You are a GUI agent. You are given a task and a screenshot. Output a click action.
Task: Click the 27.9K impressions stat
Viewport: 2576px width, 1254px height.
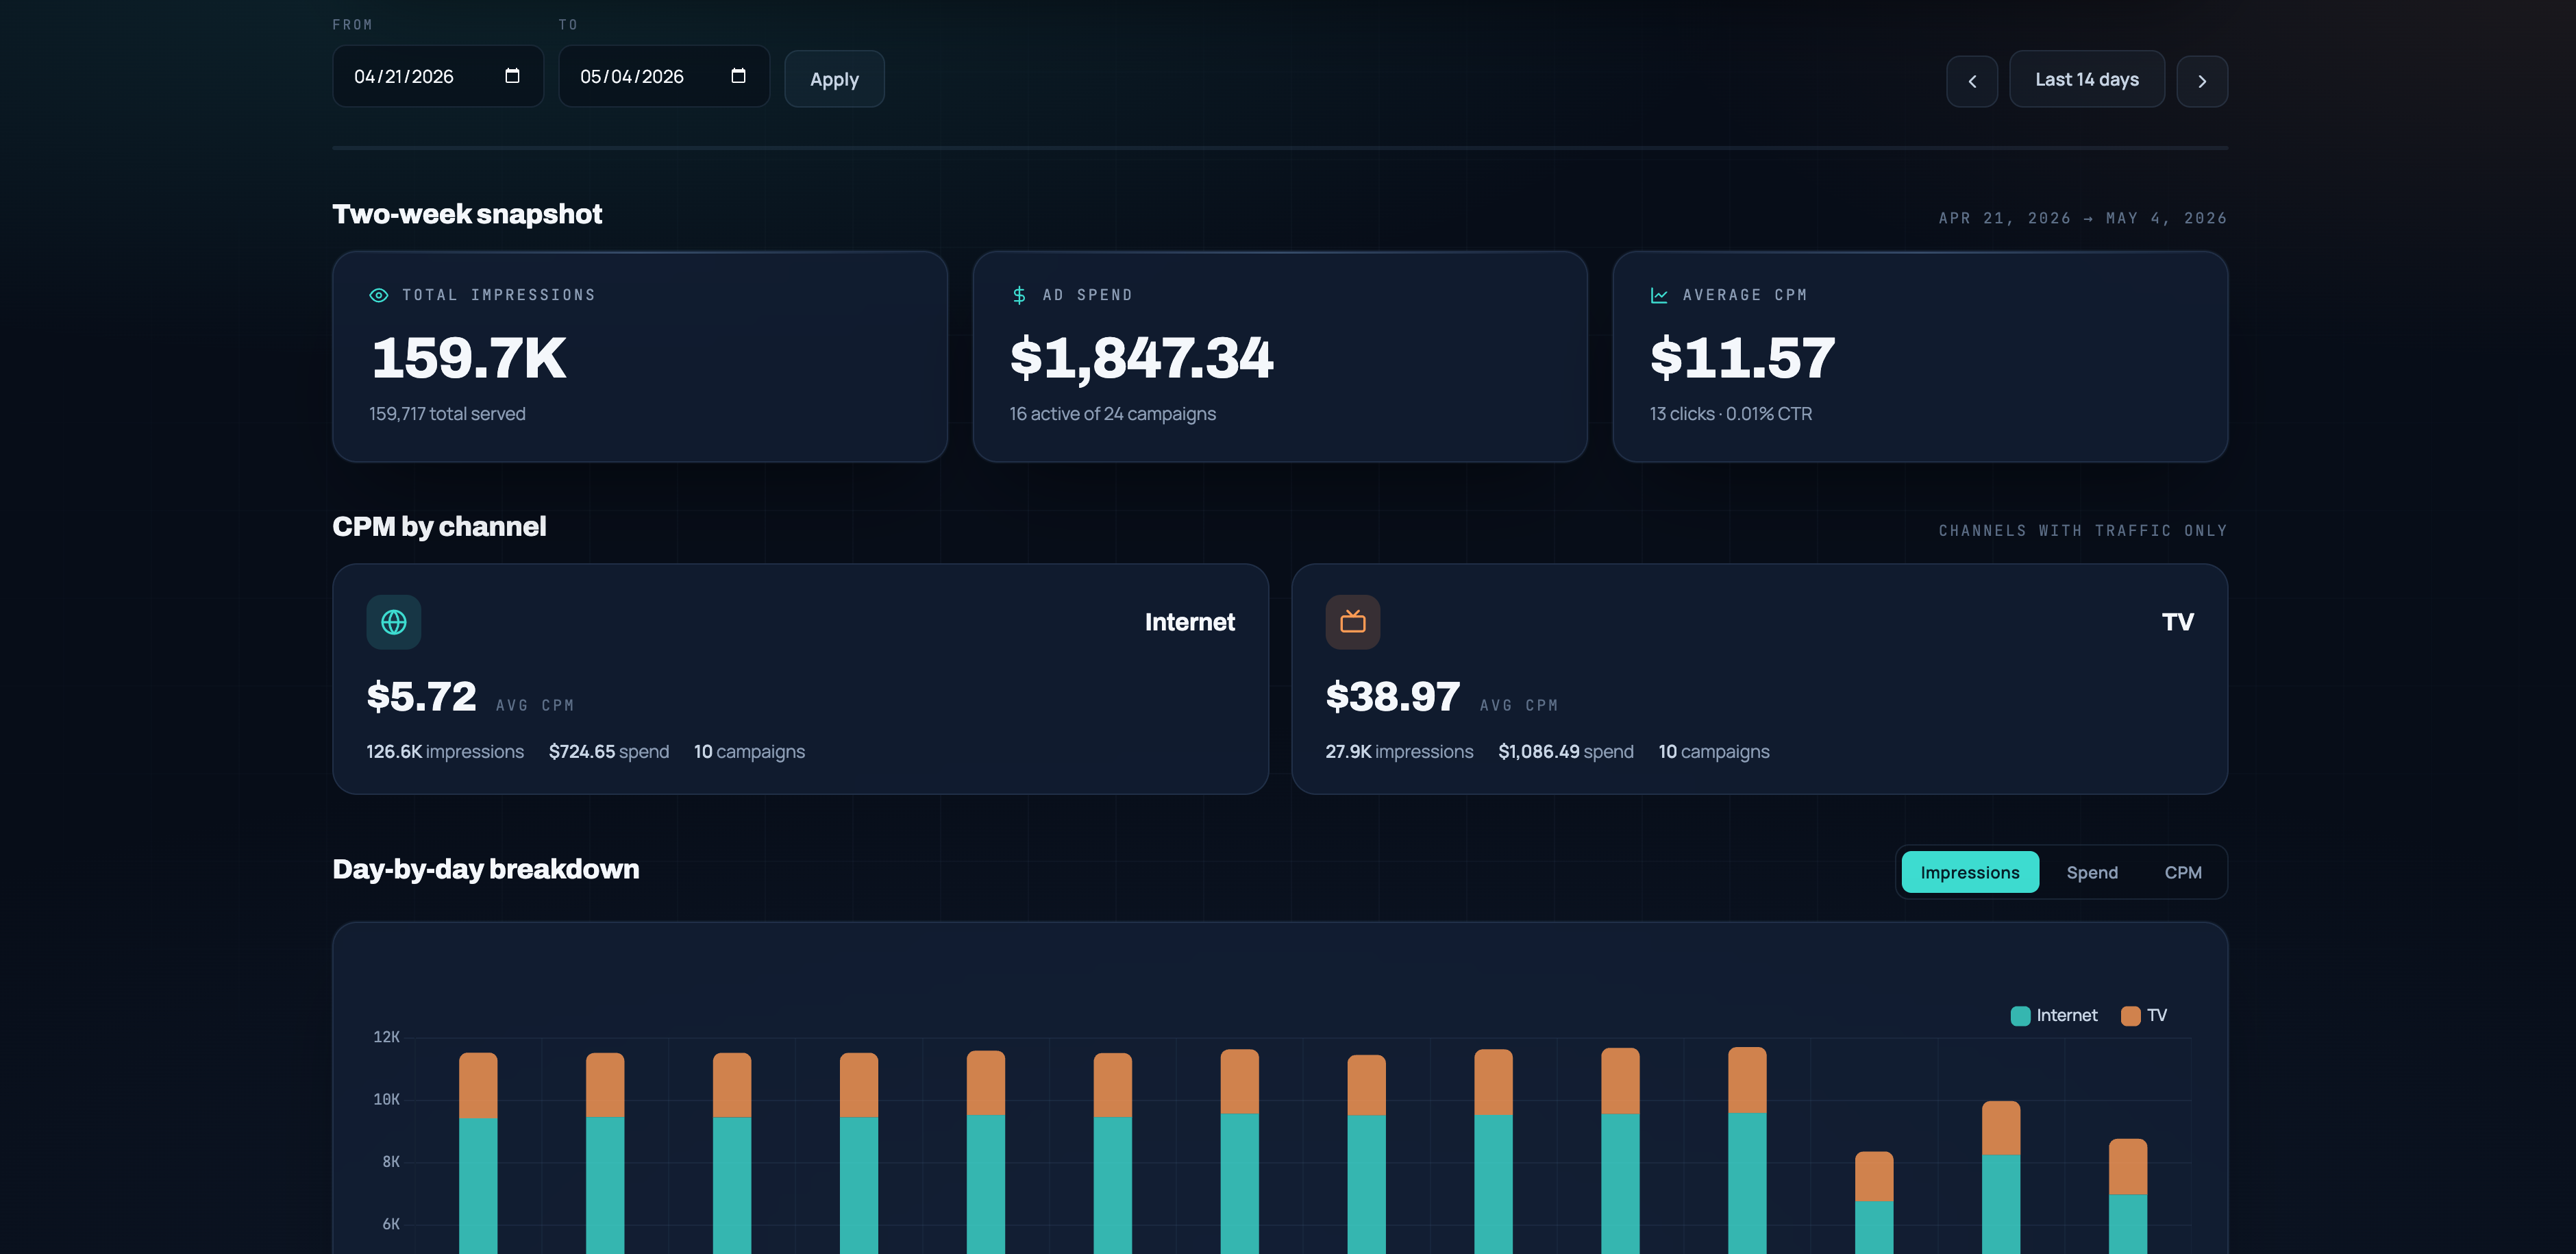point(1400,752)
